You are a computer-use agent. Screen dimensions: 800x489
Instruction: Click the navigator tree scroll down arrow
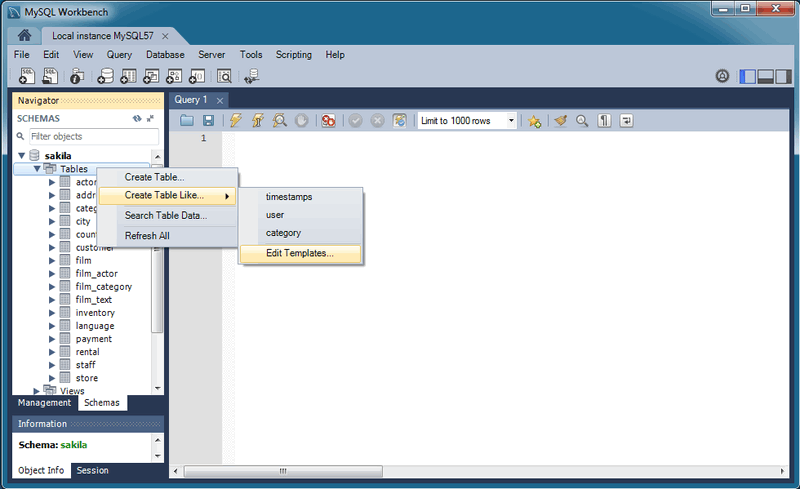(158, 388)
